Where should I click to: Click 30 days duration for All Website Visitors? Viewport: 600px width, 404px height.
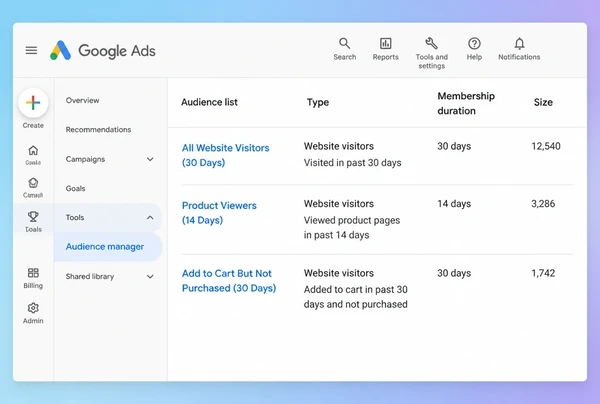[x=454, y=146]
